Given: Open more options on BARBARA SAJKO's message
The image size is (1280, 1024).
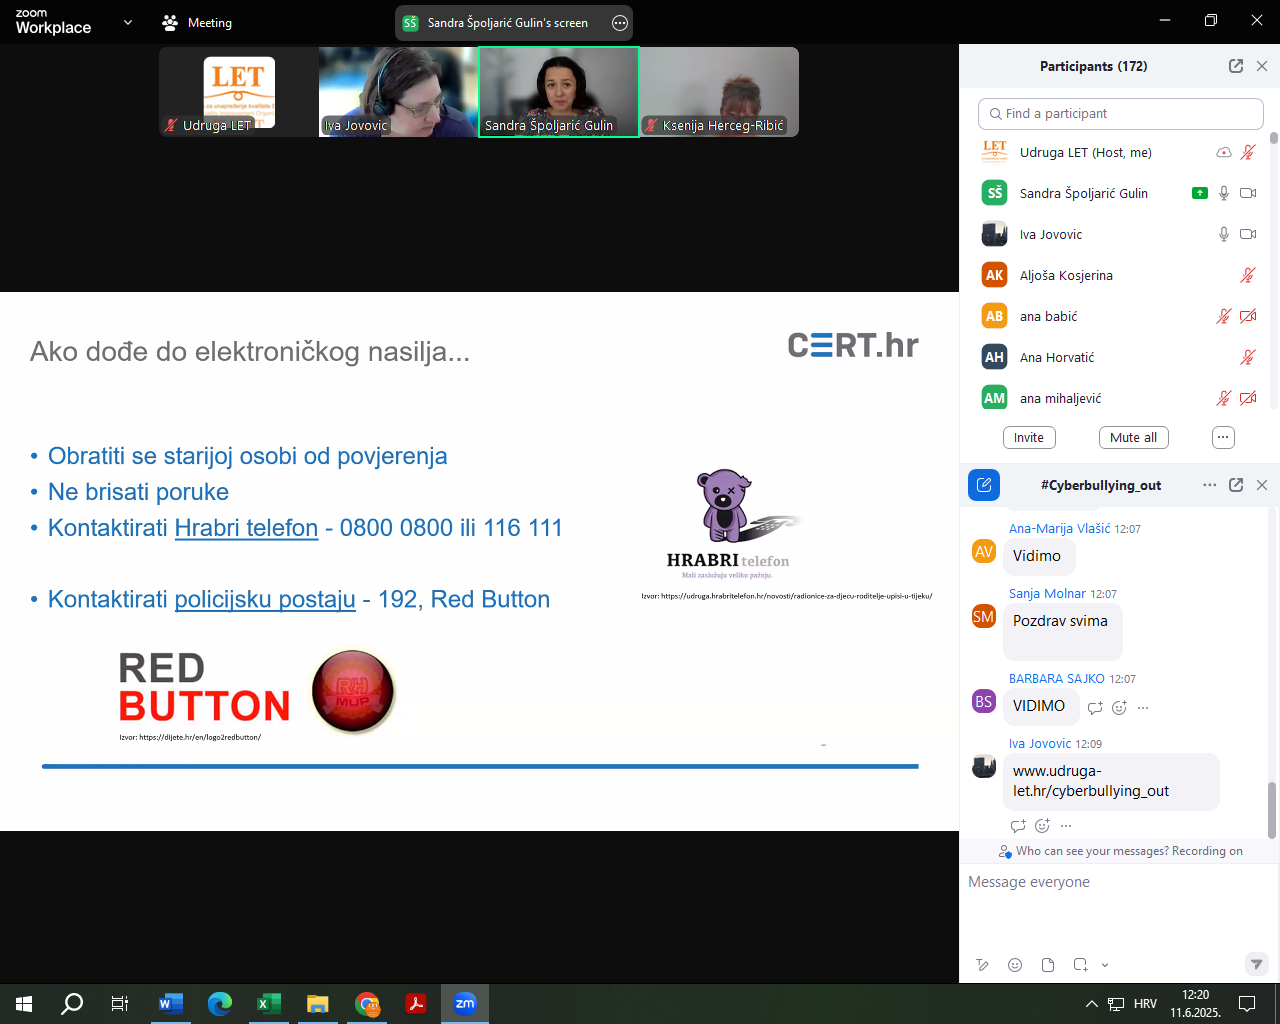Looking at the screenshot, I should pyautogui.click(x=1143, y=708).
